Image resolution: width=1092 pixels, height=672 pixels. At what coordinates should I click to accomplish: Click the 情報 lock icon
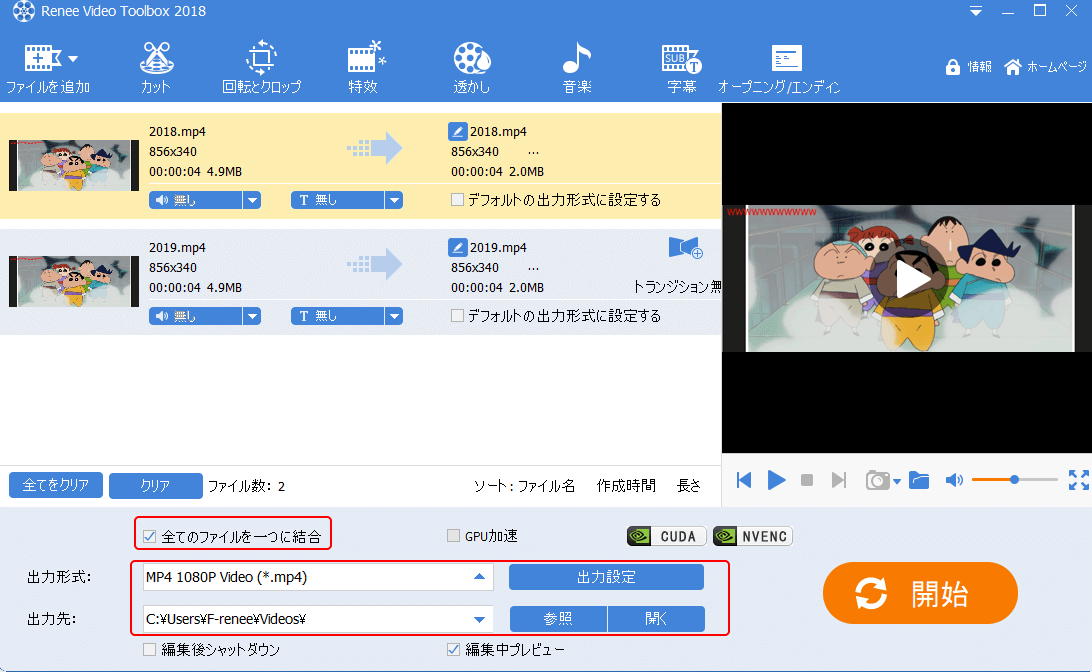(953, 67)
